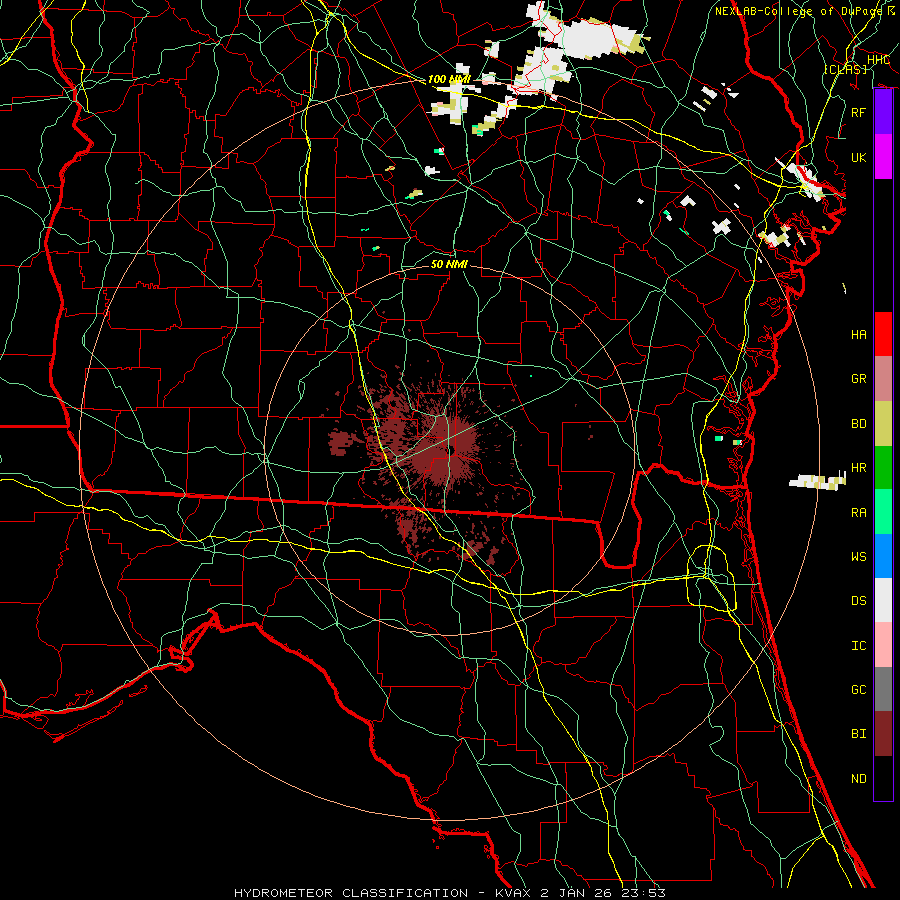
Task: Pick the dark green HR legend swatch
Action: click(883, 467)
